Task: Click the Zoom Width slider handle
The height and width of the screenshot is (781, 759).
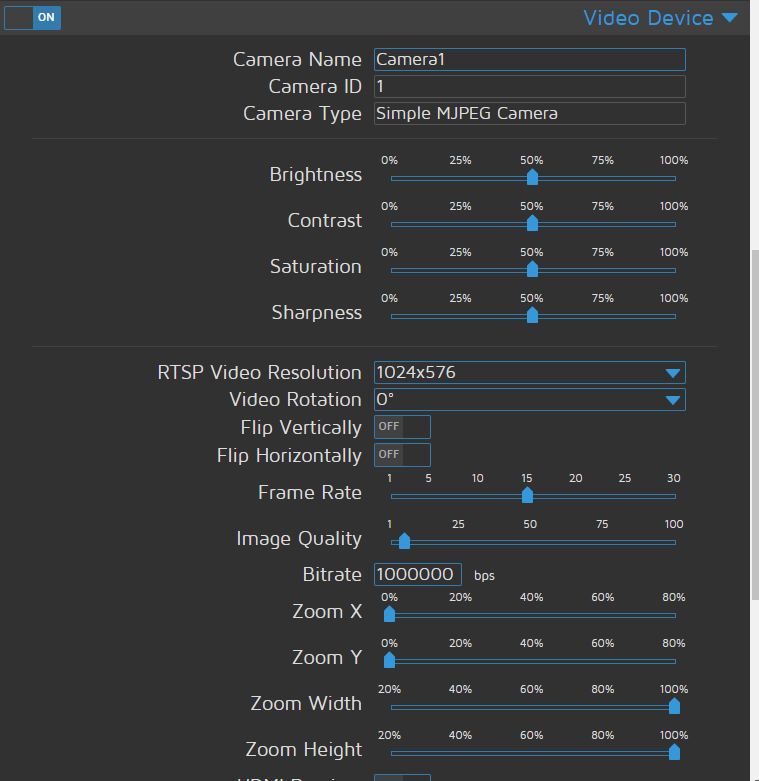Action: tap(674, 706)
